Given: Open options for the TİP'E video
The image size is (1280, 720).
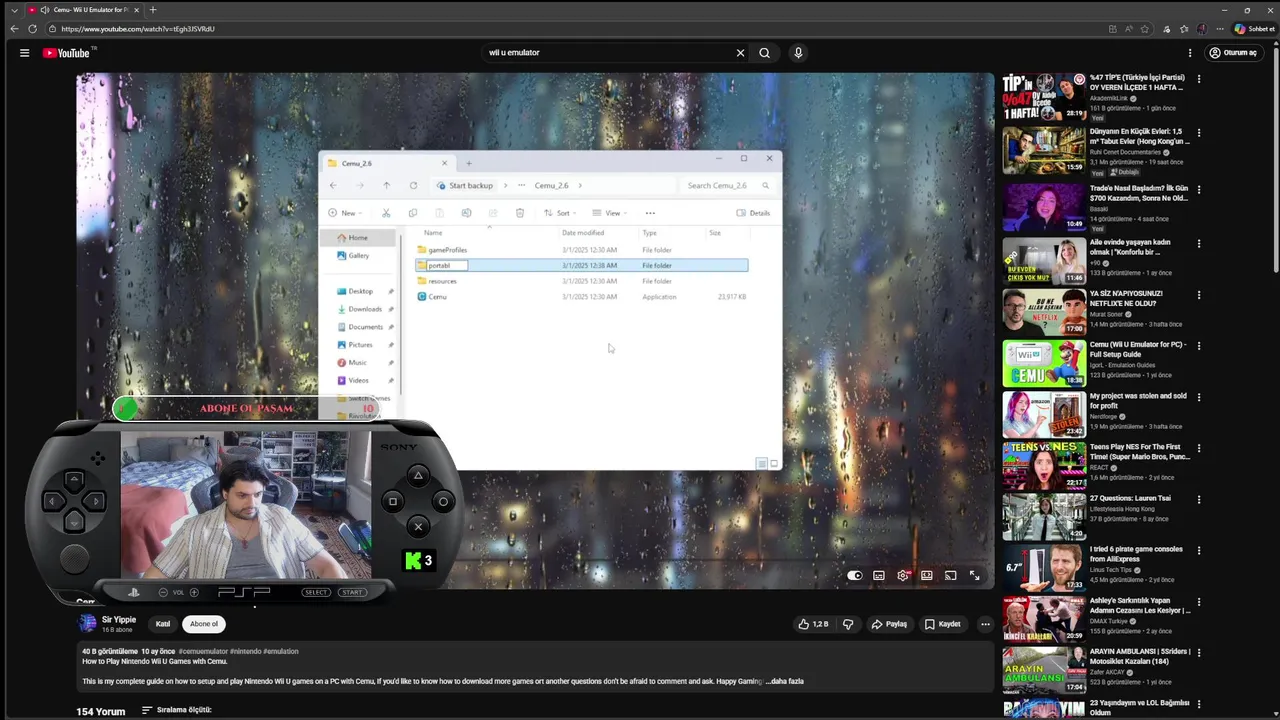Looking at the screenshot, I should (1198, 79).
